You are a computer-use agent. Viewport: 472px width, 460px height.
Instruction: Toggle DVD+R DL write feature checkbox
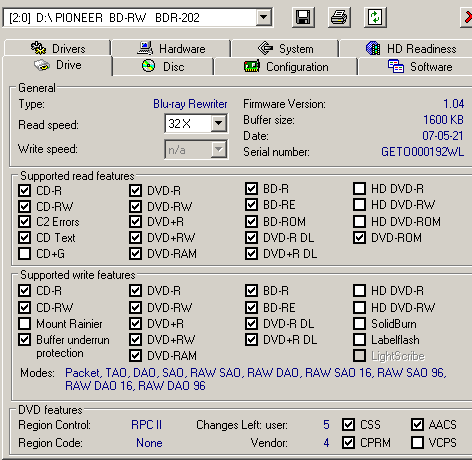coord(251,340)
